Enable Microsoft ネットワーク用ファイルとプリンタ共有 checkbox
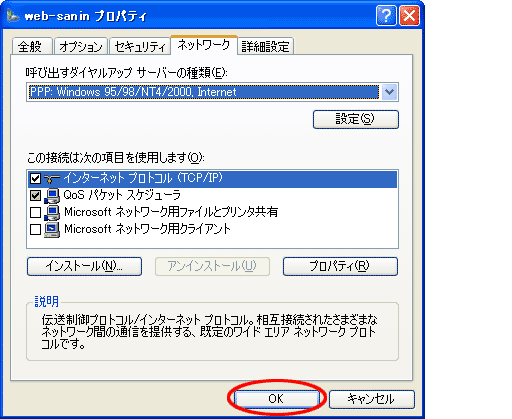512x419 pixels. [x=35, y=212]
